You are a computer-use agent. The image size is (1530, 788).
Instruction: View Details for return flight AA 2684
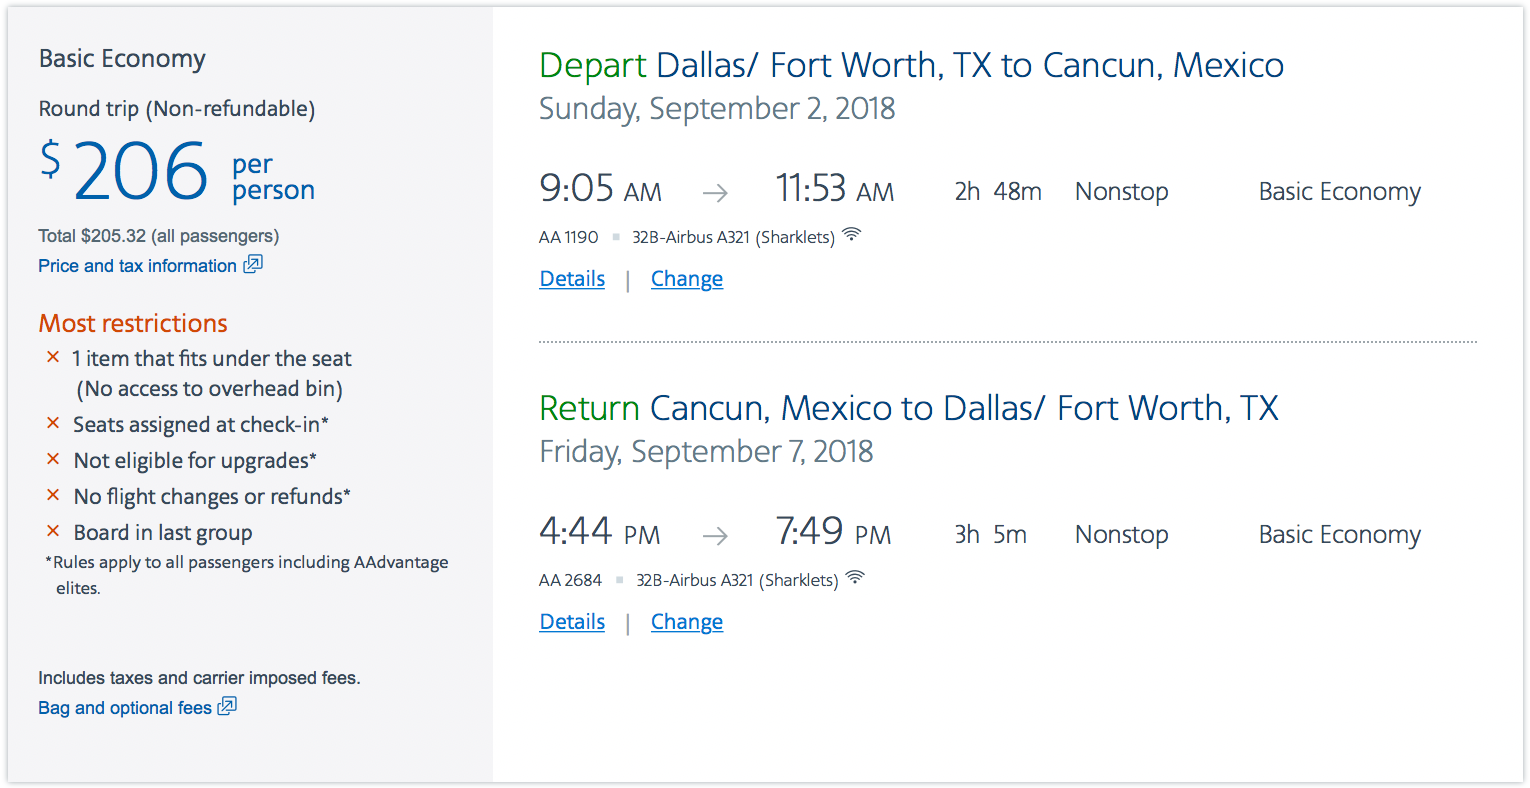pyautogui.click(x=572, y=622)
